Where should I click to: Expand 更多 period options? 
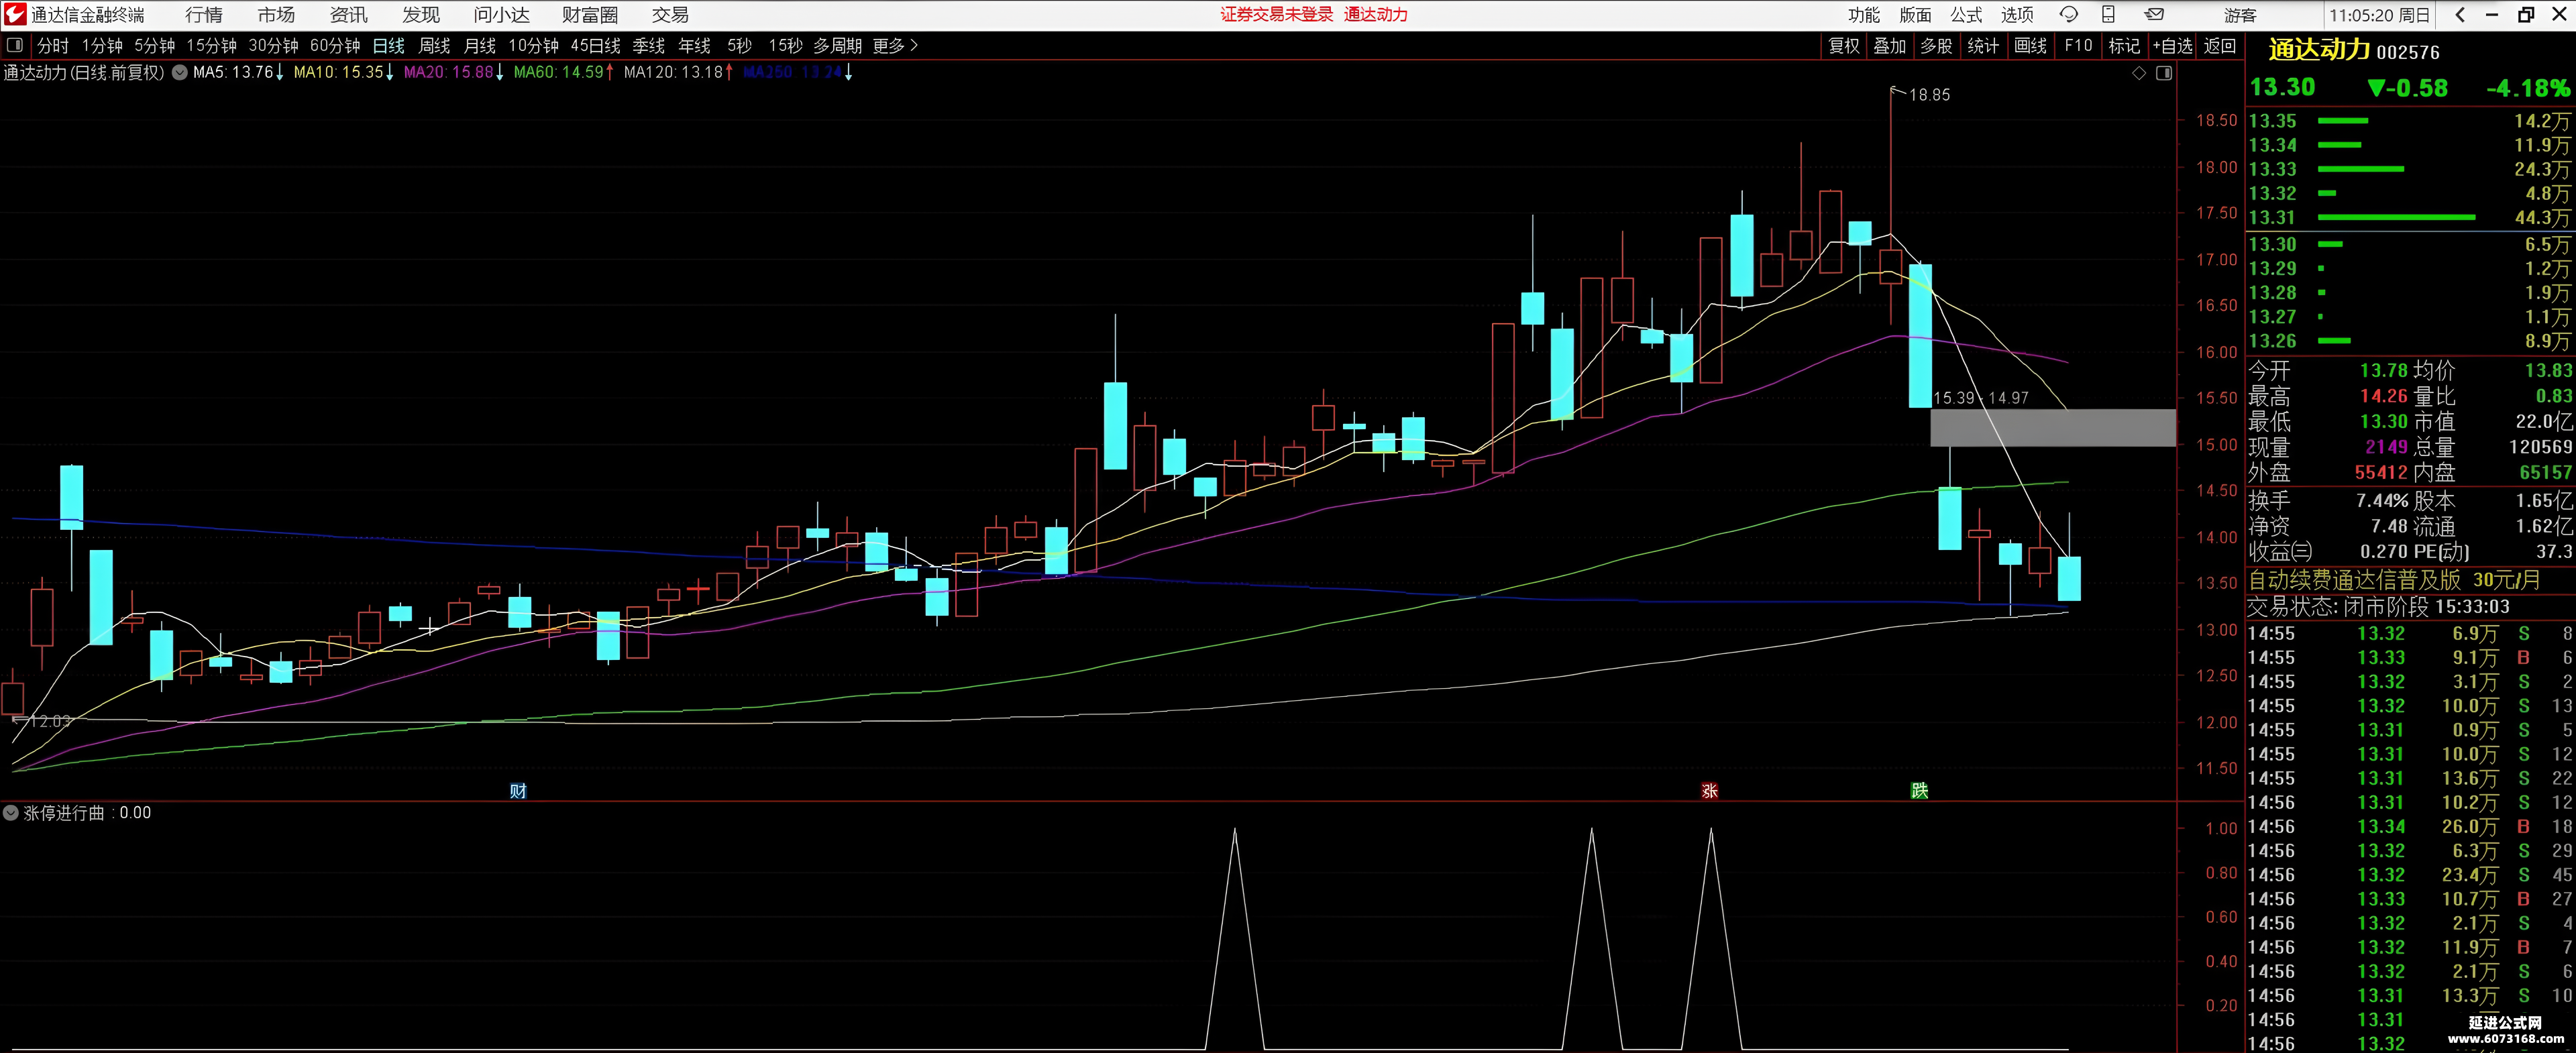(x=895, y=46)
